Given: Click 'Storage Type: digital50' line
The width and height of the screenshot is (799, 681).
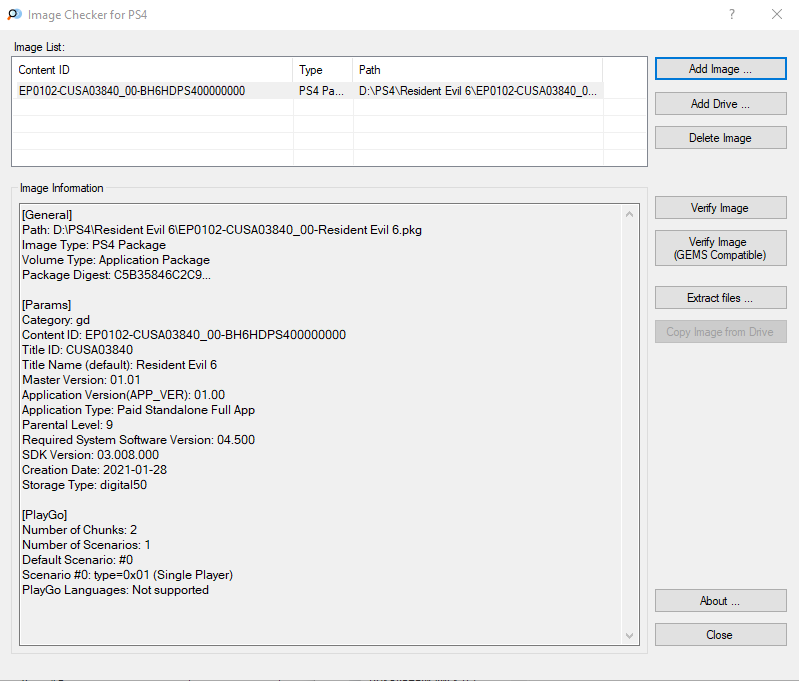Looking at the screenshot, I should tap(84, 485).
